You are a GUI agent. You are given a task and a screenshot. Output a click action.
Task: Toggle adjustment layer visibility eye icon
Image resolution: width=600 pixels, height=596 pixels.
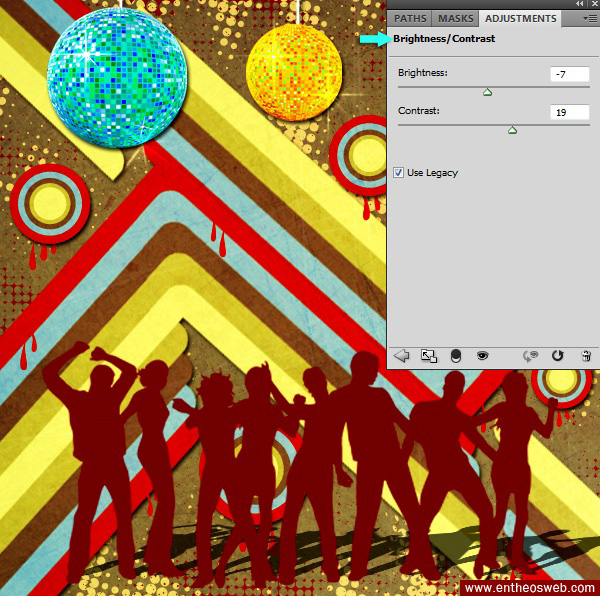[x=483, y=356]
